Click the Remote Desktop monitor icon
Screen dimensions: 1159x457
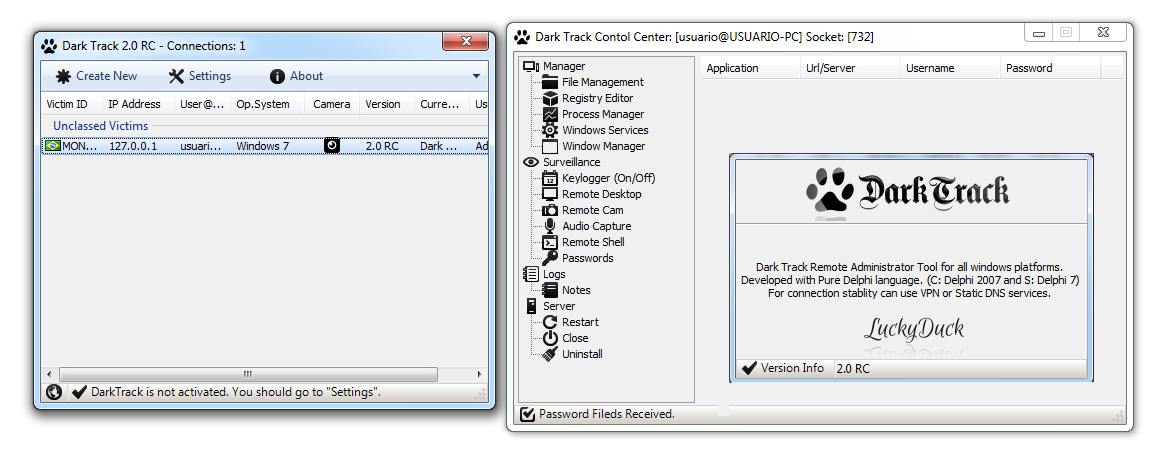550,194
